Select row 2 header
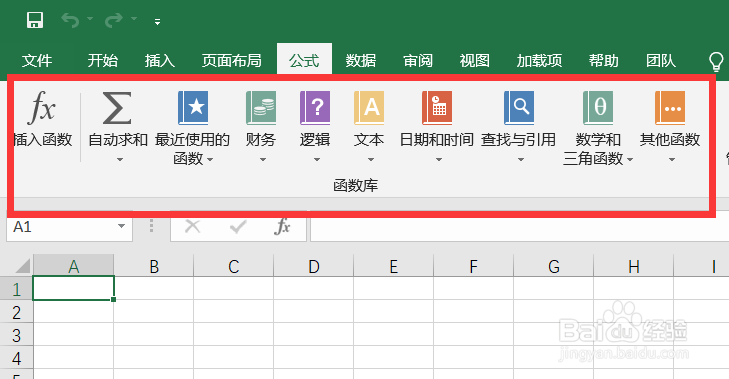Image resolution: width=729 pixels, height=379 pixels. (16, 312)
